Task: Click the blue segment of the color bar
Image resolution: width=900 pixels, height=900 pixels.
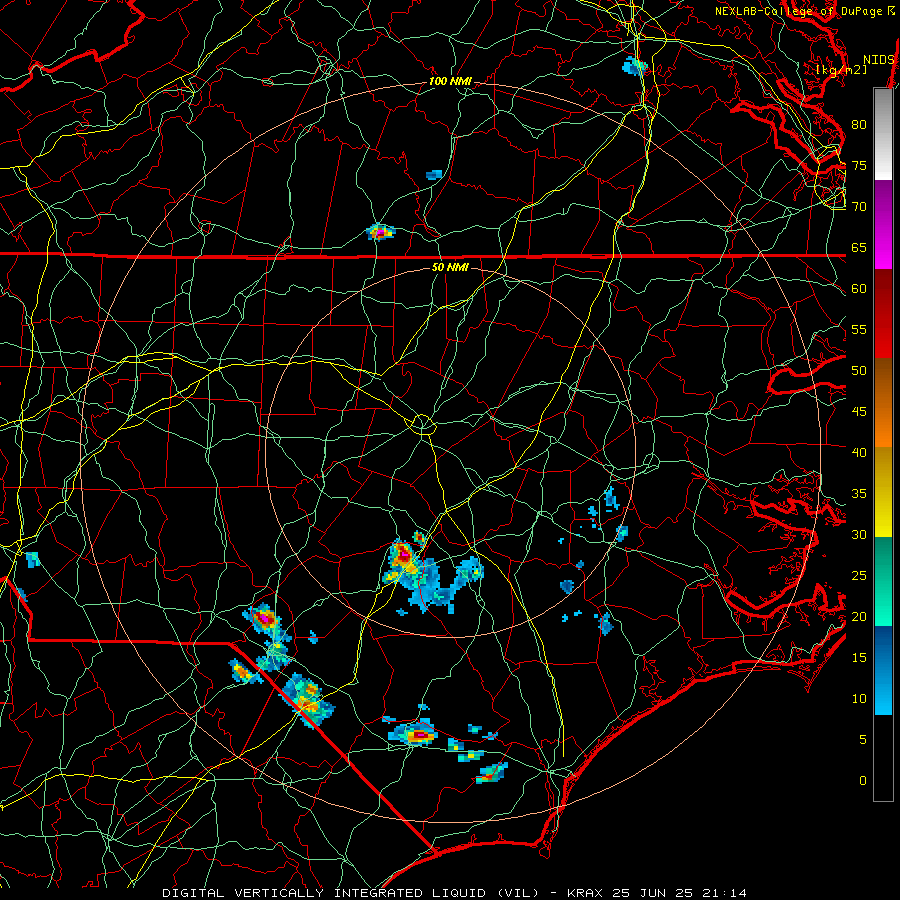Action: [883, 670]
